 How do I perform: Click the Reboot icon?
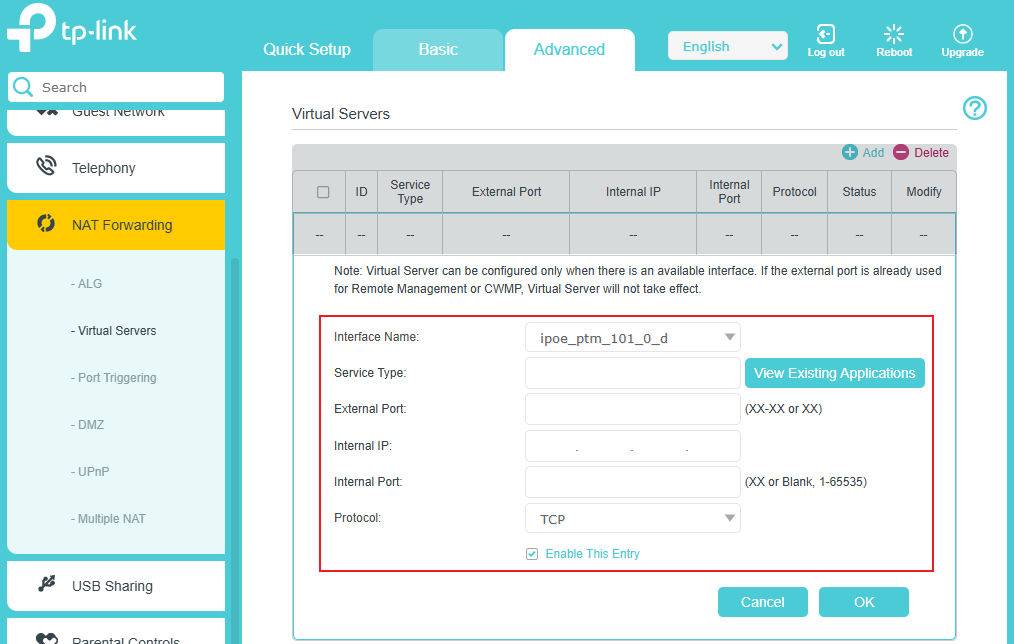click(893, 34)
